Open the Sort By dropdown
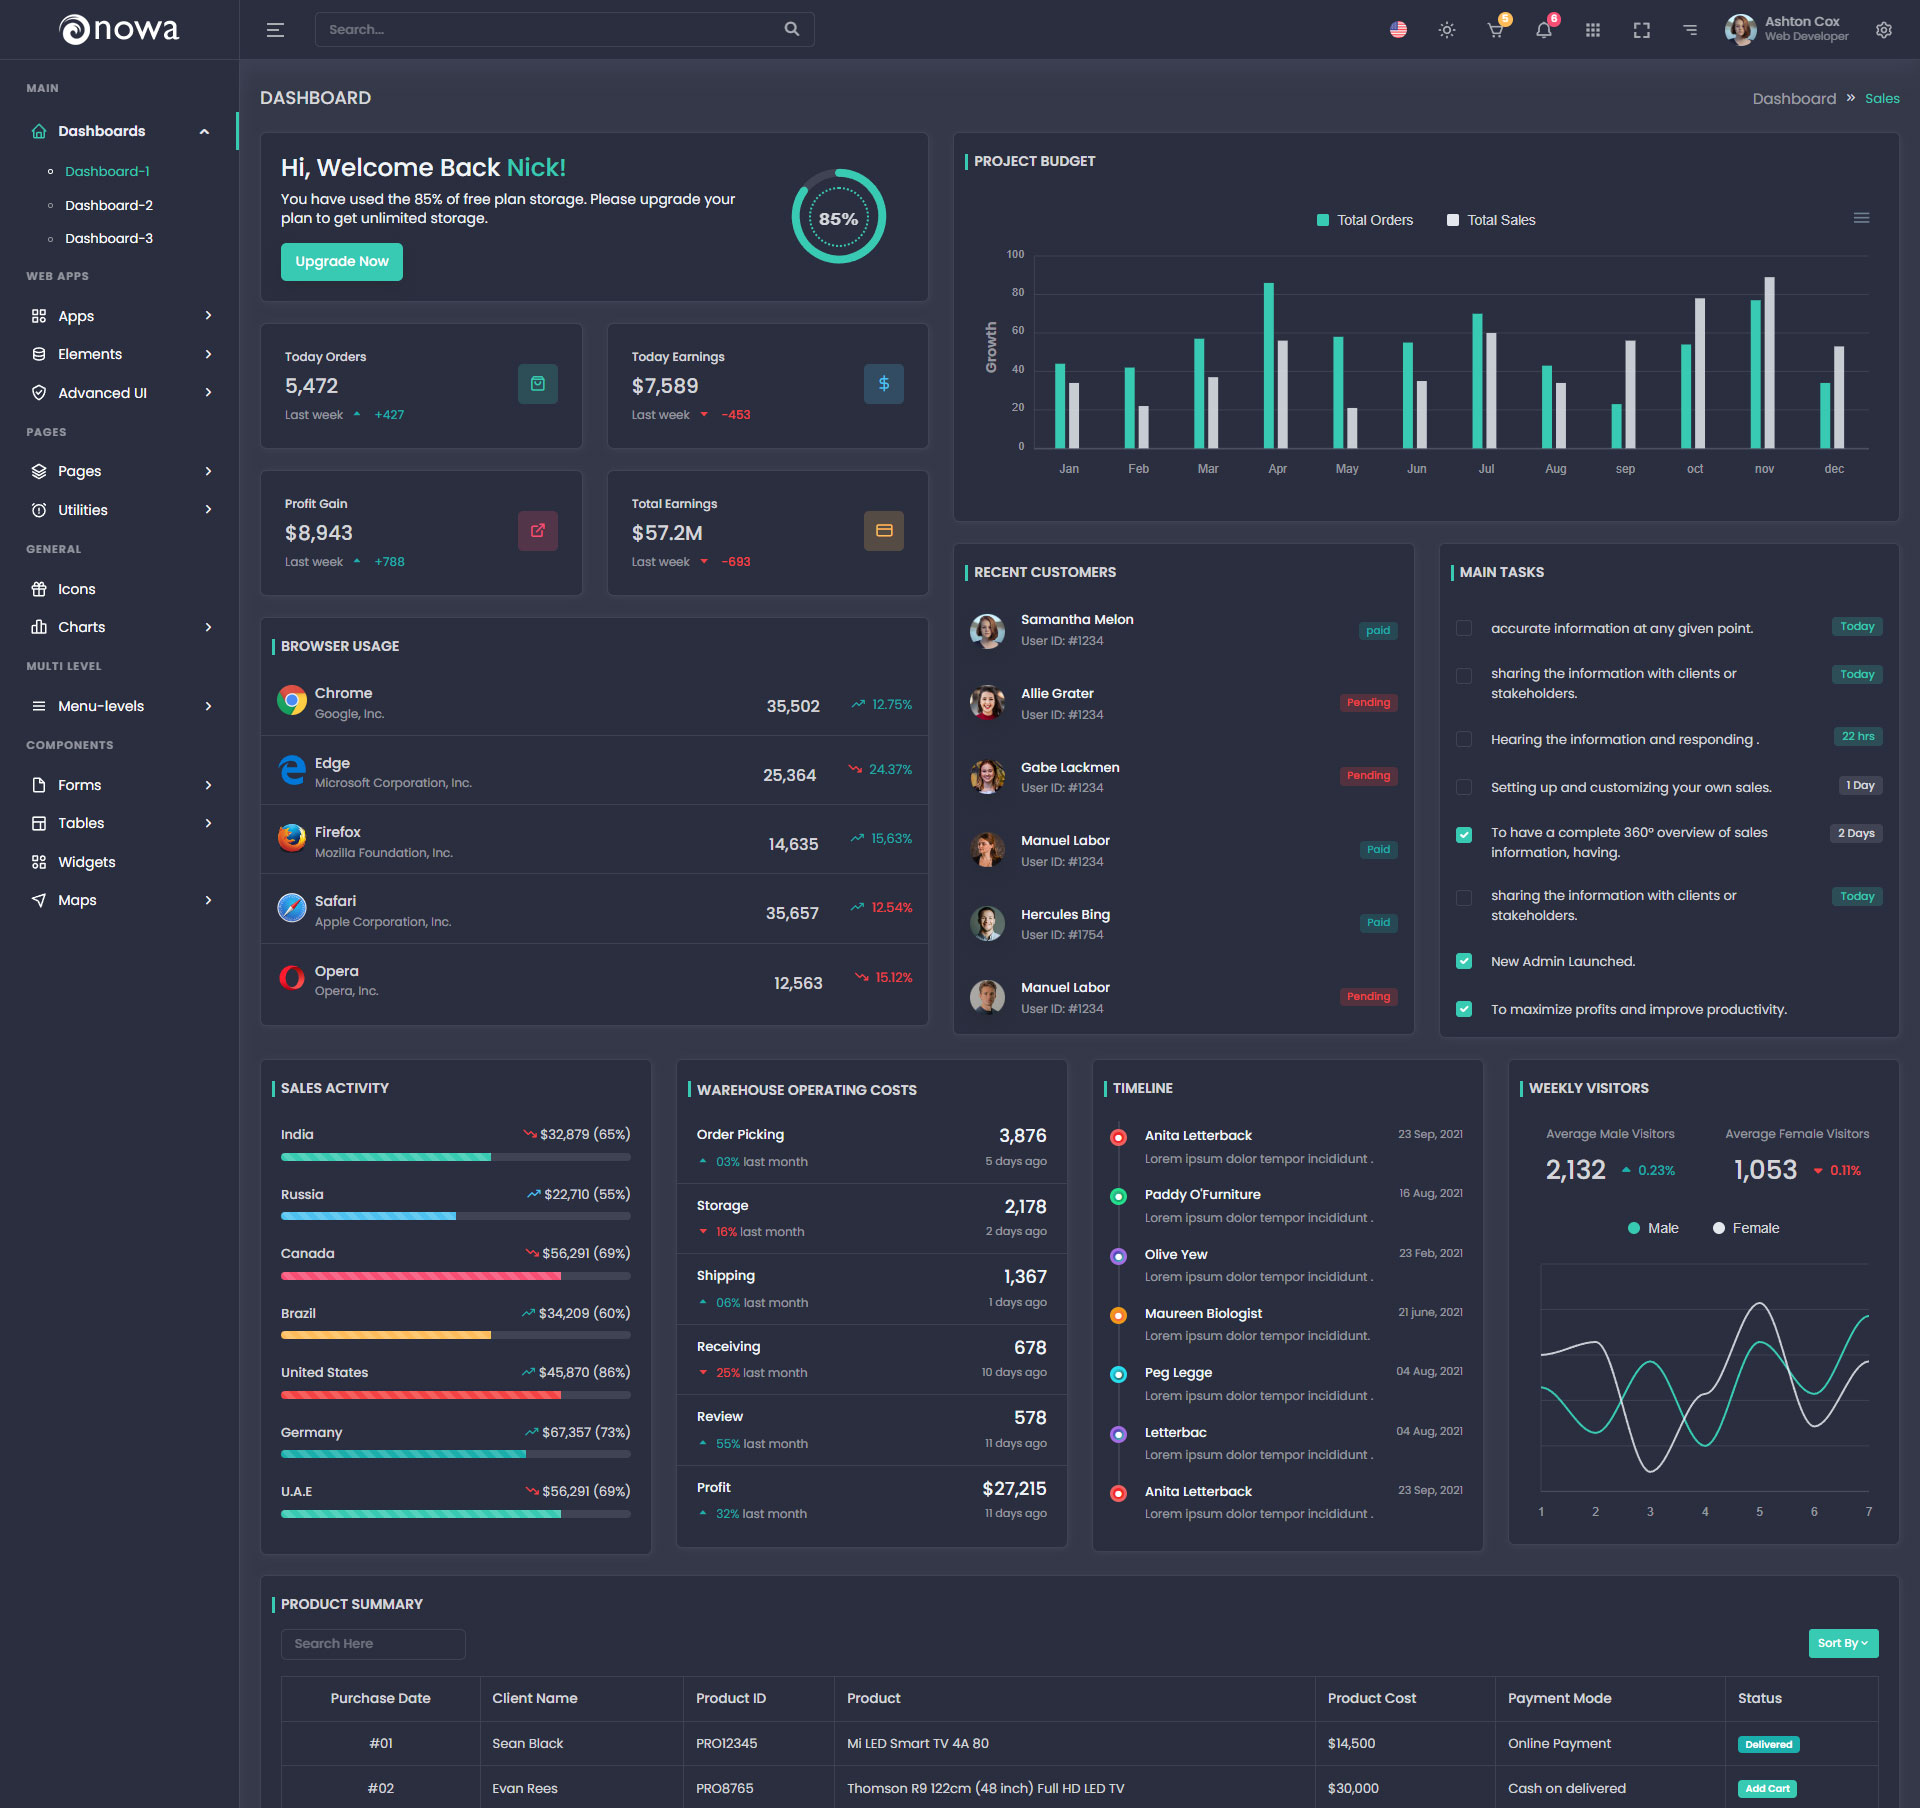This screenshot has height=1808, width=1920. (1842, 1643)
